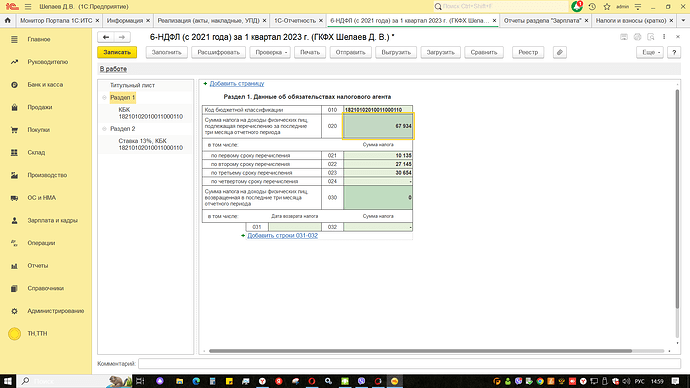
Task: Go to the home page icon
Action: 7,20
